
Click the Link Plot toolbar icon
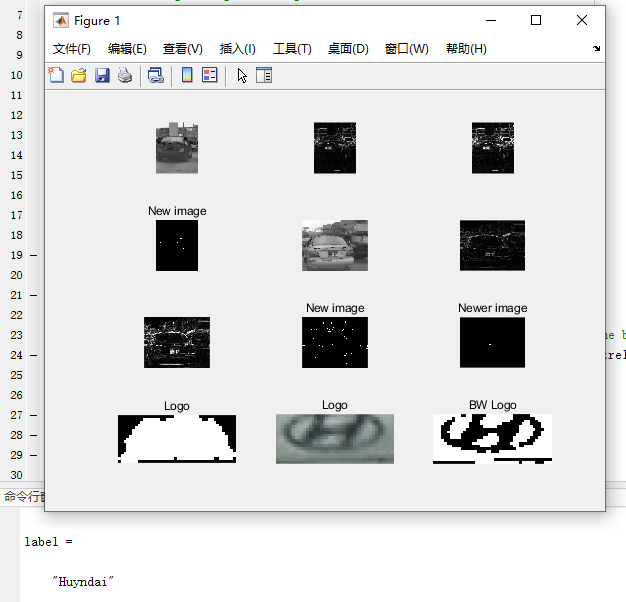[156, 75]
